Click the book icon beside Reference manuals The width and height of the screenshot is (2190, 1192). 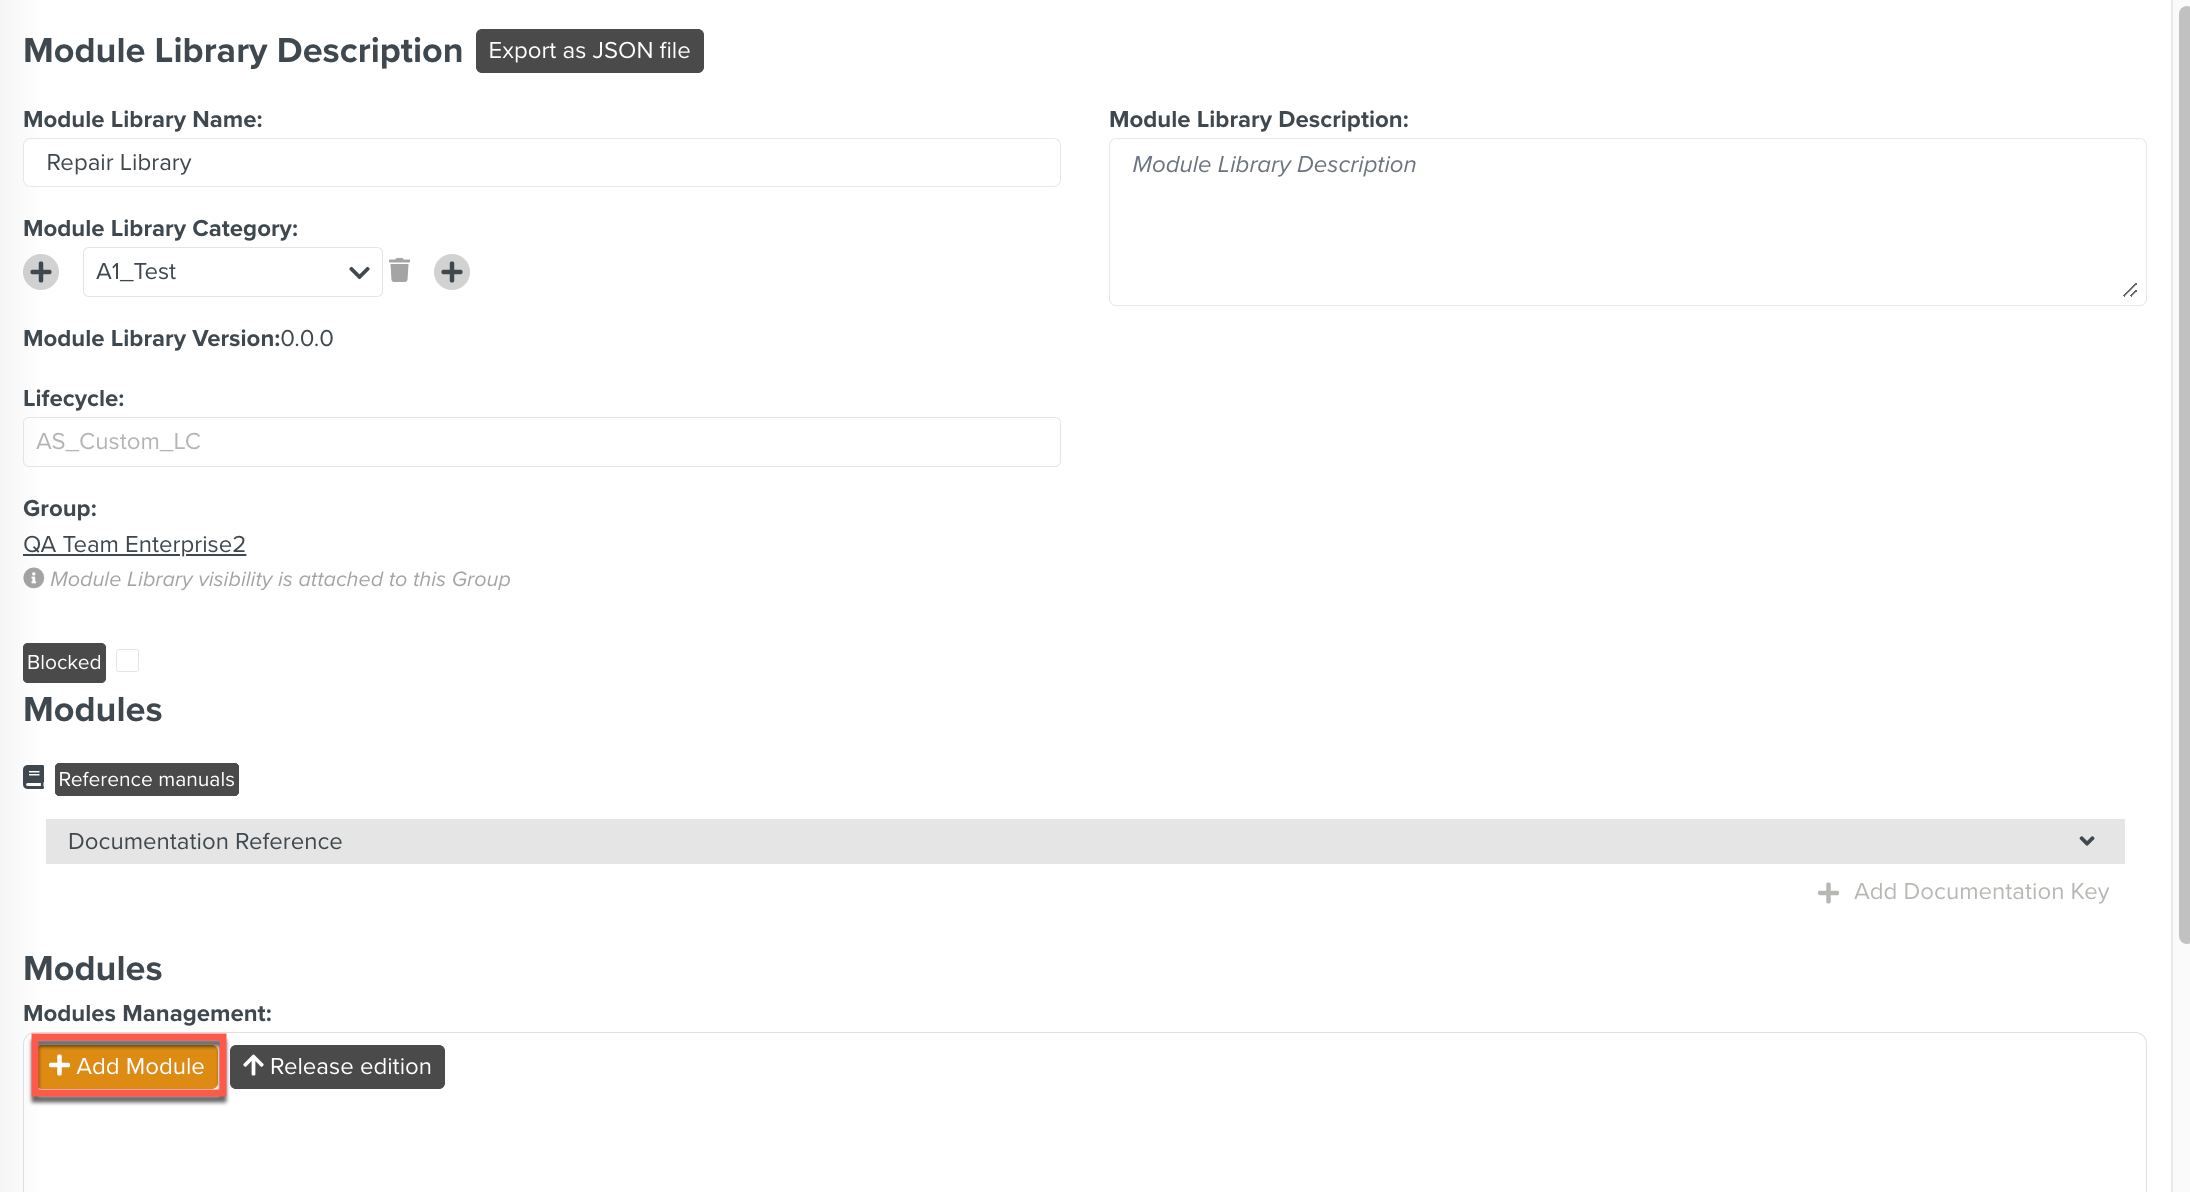34,778
